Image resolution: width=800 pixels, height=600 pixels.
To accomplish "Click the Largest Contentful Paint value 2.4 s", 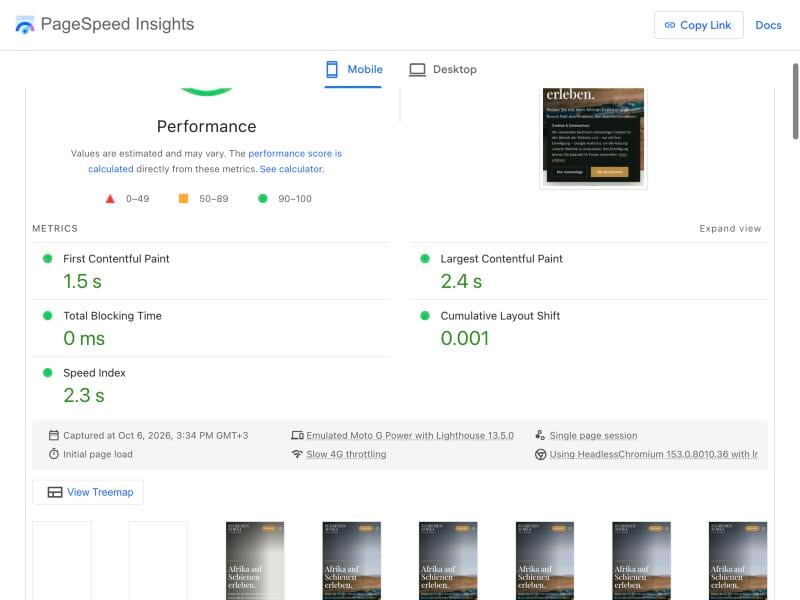I will point(461,281).
